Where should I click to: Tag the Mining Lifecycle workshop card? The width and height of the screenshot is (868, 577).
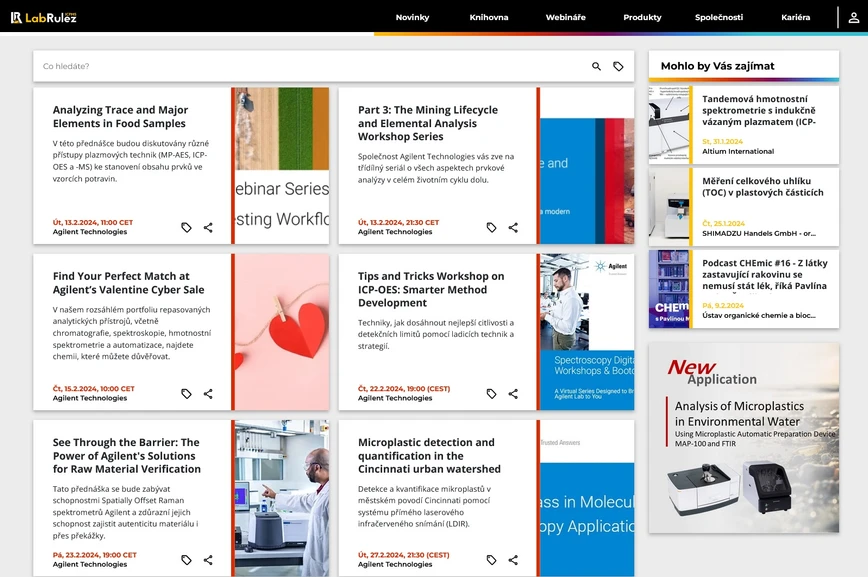click(x=492, y=228)
